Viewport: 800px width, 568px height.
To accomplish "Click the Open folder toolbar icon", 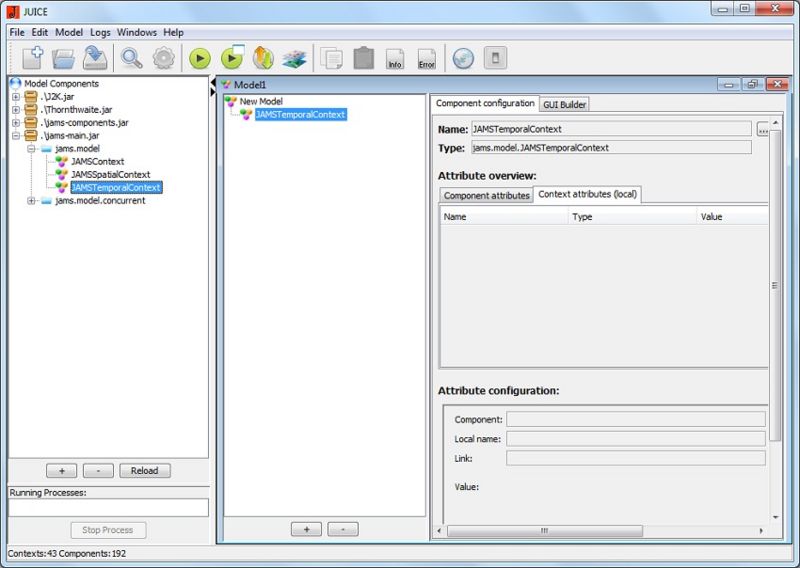I will pos(64,58).
